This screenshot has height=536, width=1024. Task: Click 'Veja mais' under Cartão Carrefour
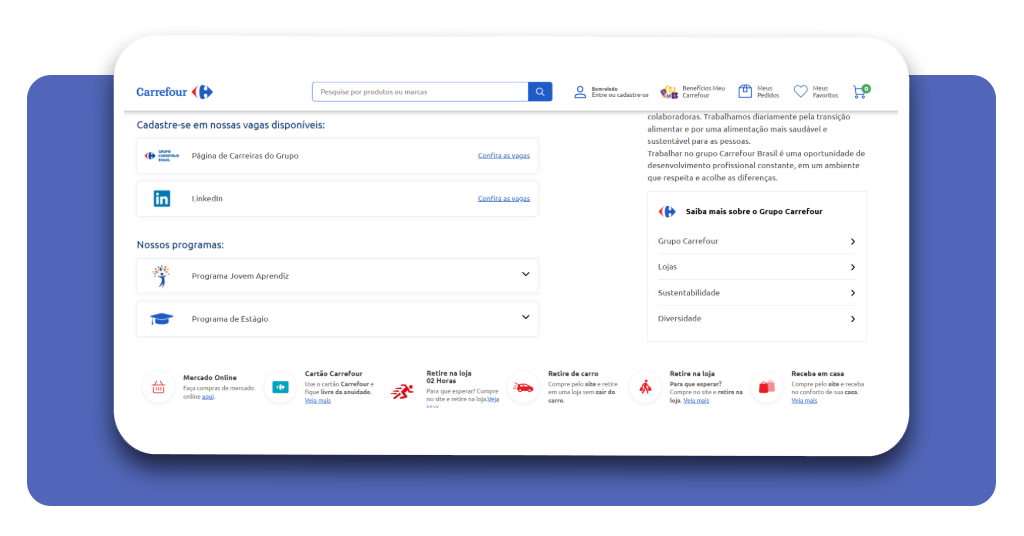[x=317, y=401]
